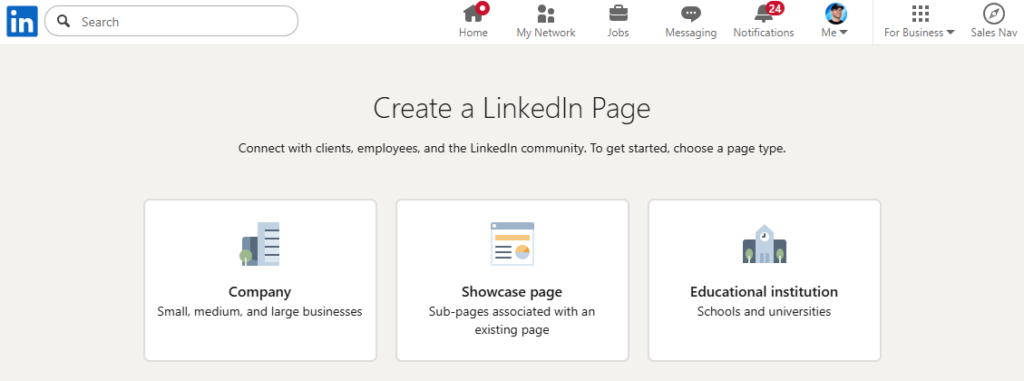Viewport: 1024px width, 381px height.
Task: Click the profile avatar photo
Action: [x=836, y=14]
